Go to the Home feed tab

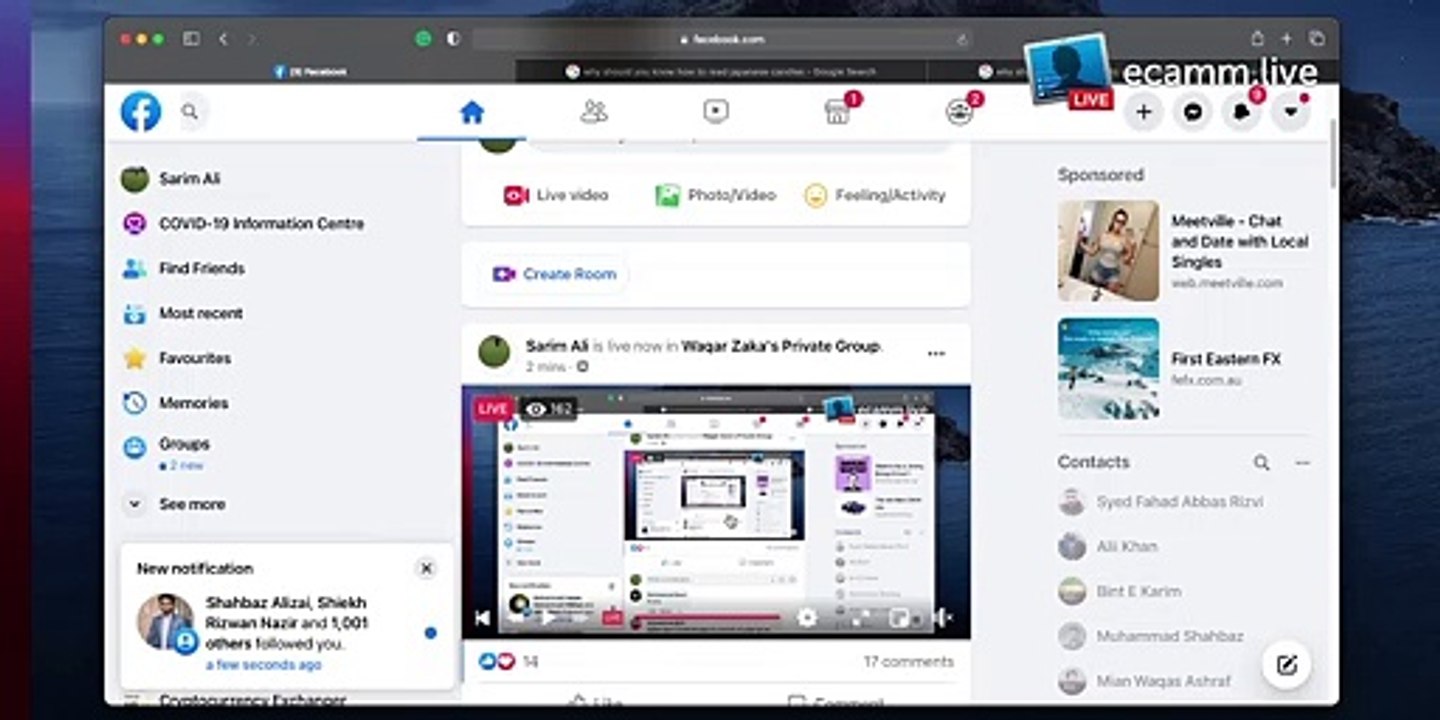point(472,112)
